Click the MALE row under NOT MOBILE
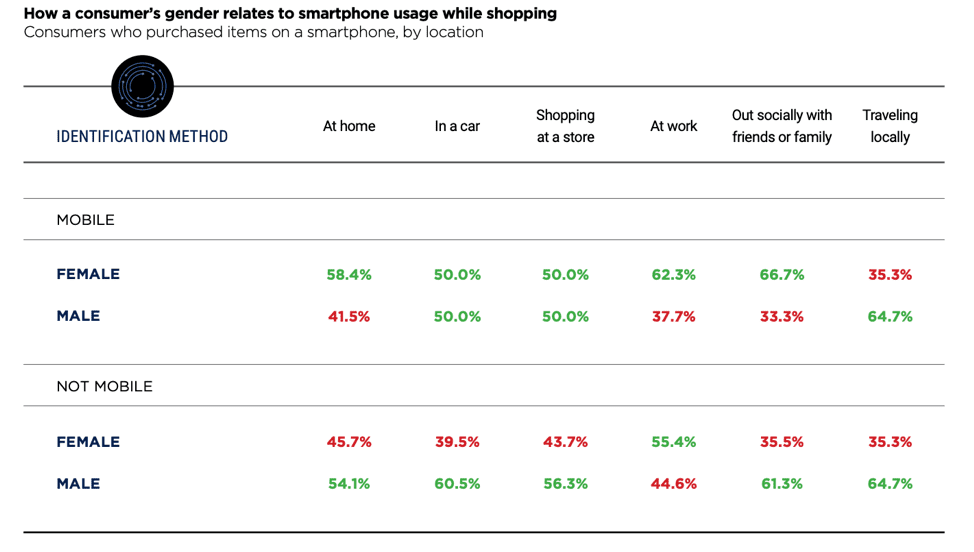Screen dimensions: 974x552 click(x=78, y=484)
